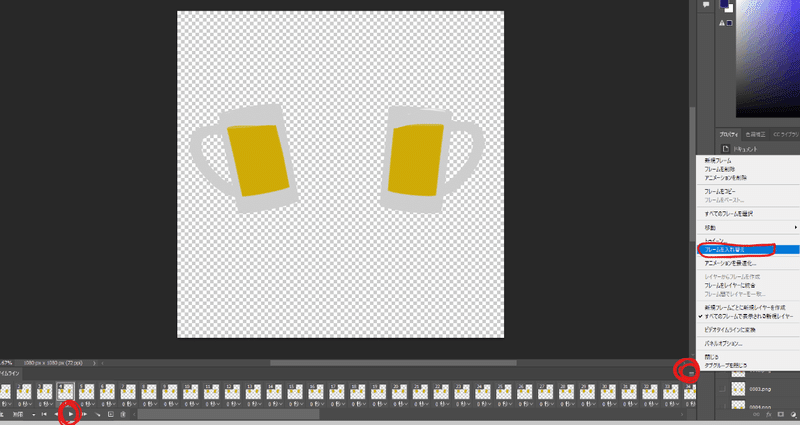Pick a color in the color field
The width and height of the screenshot is (800, 425).
point(767,58)
